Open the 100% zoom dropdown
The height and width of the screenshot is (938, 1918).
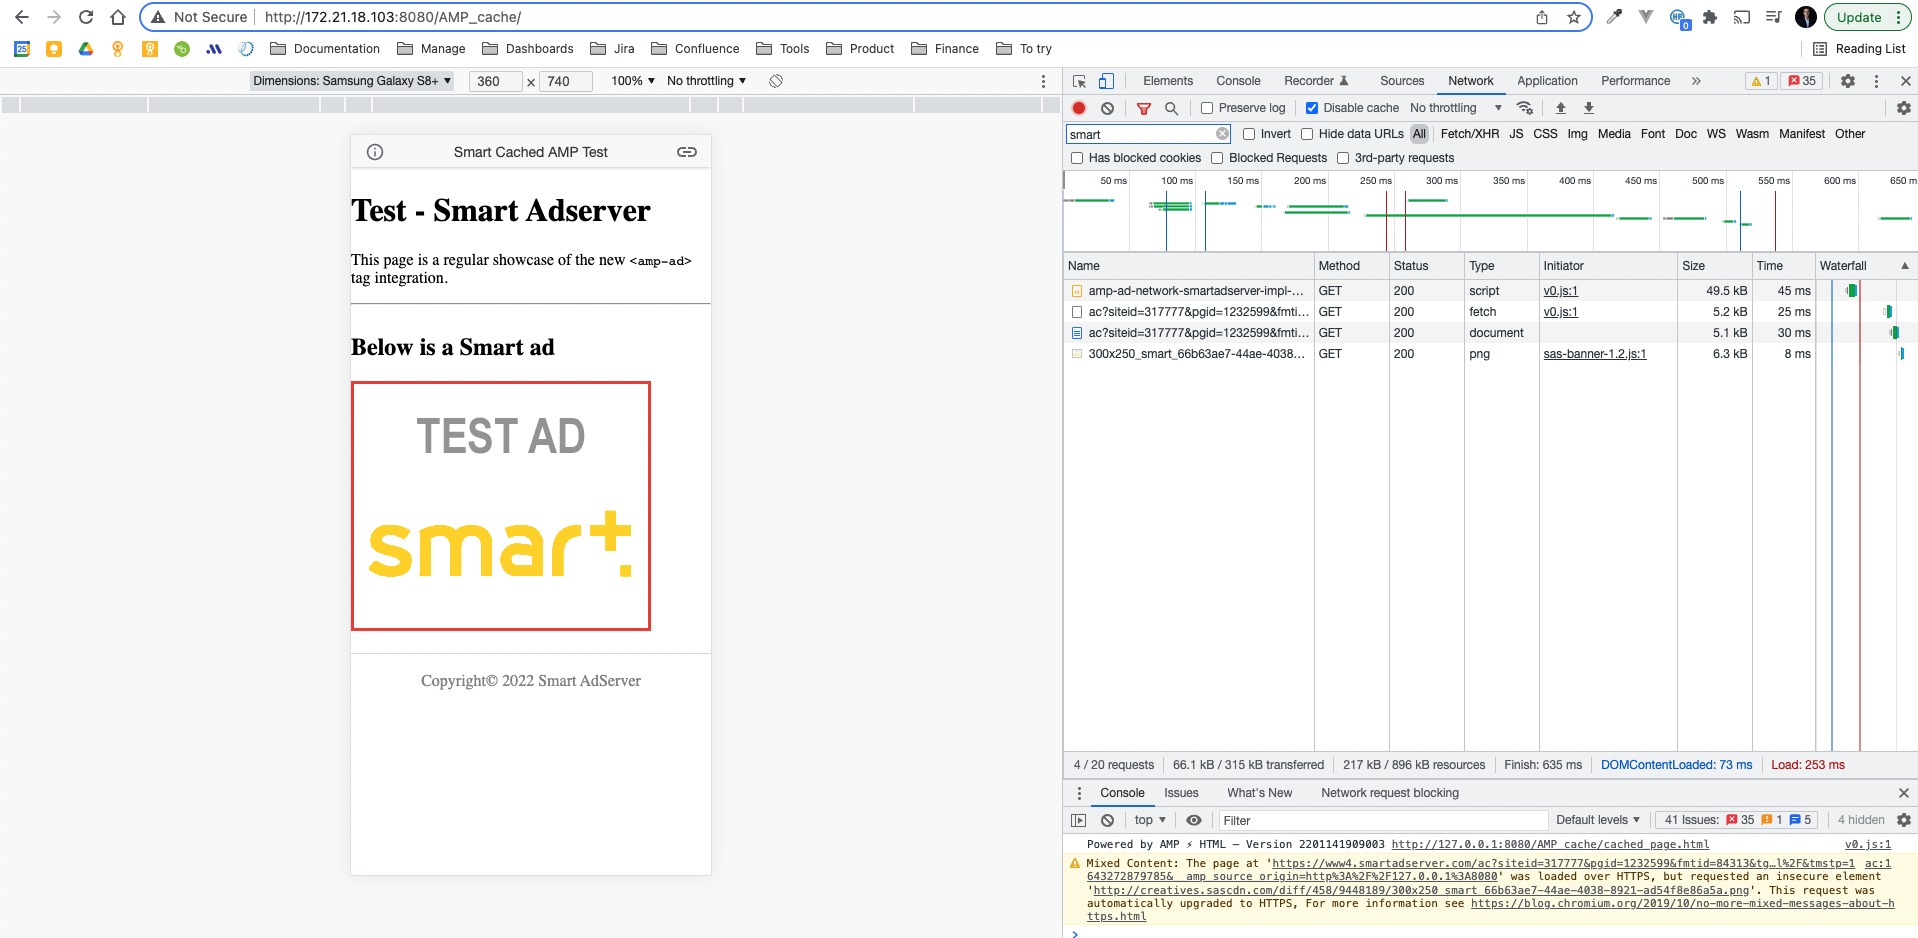[x=633, y=81]
